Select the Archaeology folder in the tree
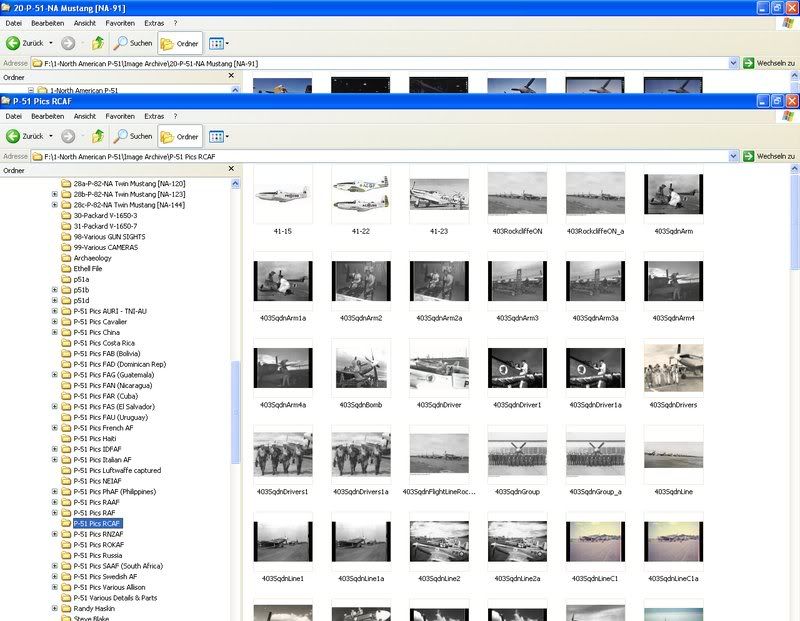The width and height of the screenshot is (800, 621). coord(92,258)
